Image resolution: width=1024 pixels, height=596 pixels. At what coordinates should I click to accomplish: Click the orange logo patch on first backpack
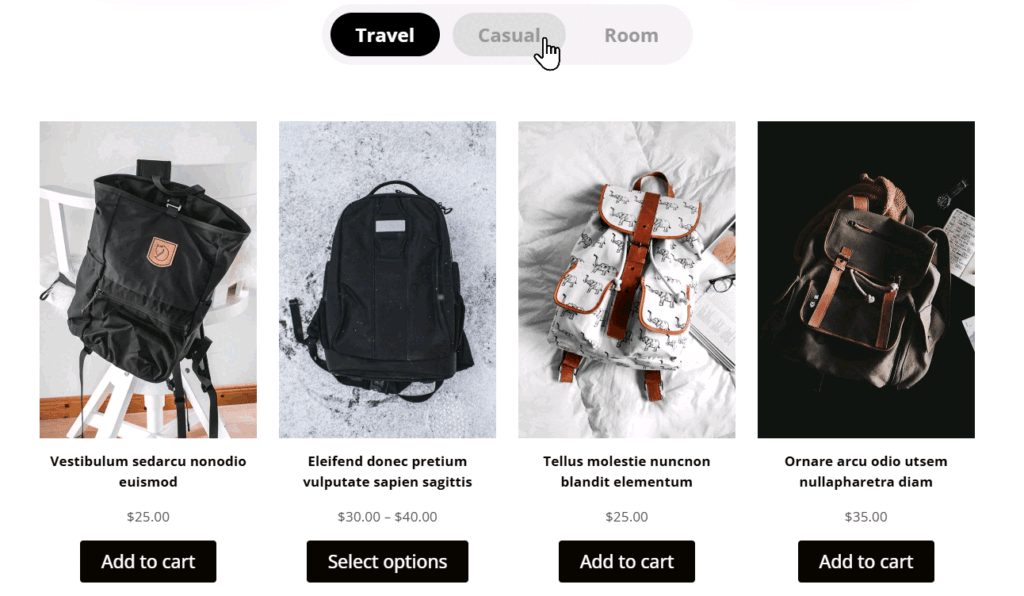click(x=162, y=251)
